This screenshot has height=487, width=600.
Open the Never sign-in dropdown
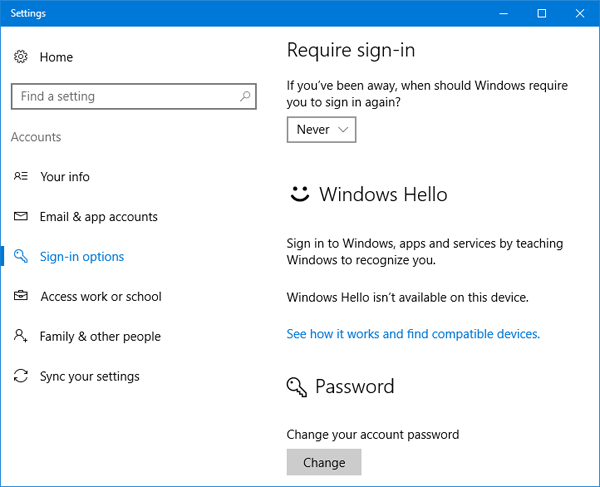(x=321, y=130)
